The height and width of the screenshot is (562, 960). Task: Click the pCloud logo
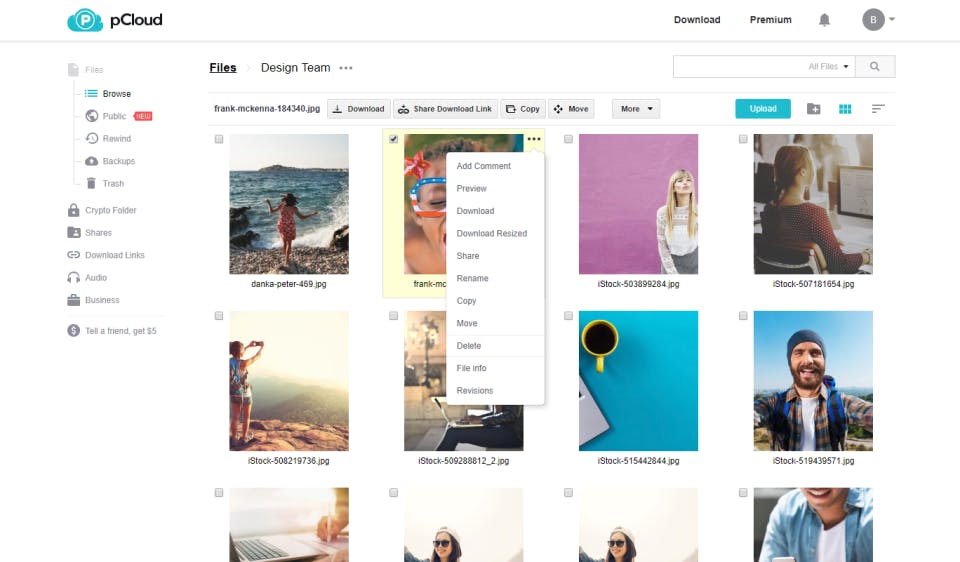coord(114,20)
